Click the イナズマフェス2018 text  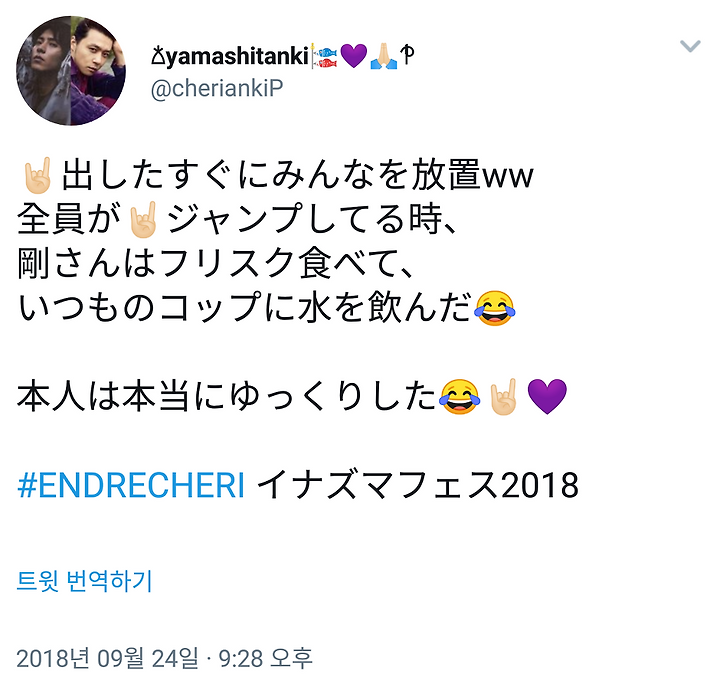[417, 485]
